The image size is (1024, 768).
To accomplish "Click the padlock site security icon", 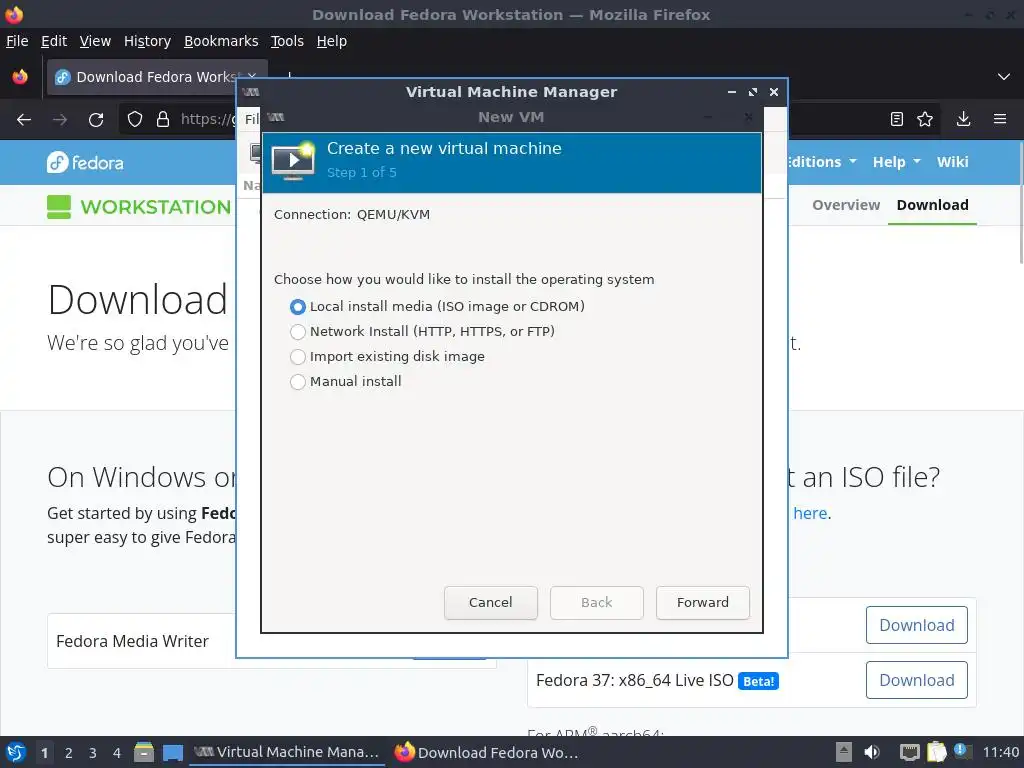I will pyautogui.click(x=163, y=119).
